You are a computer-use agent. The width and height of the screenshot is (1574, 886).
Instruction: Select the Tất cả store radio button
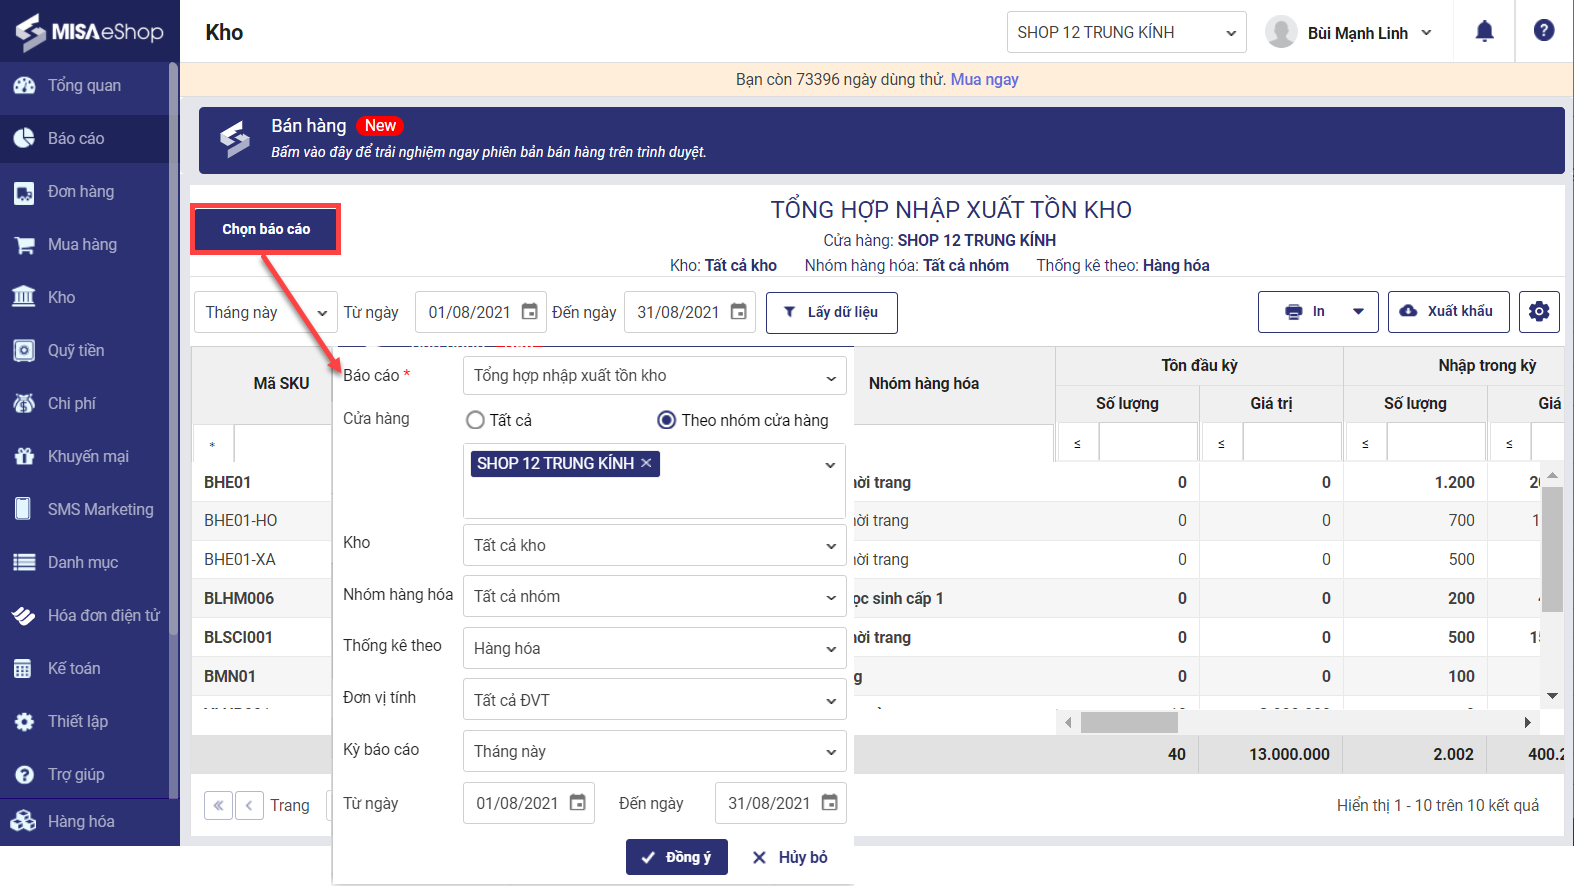point(475,420)
